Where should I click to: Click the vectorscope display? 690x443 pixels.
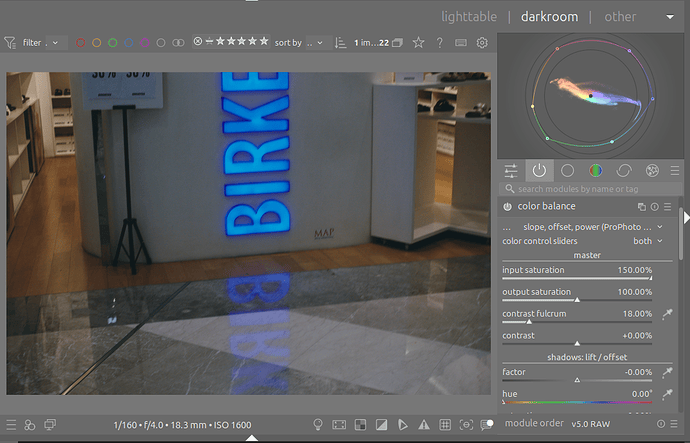click(x=590, y=95)
